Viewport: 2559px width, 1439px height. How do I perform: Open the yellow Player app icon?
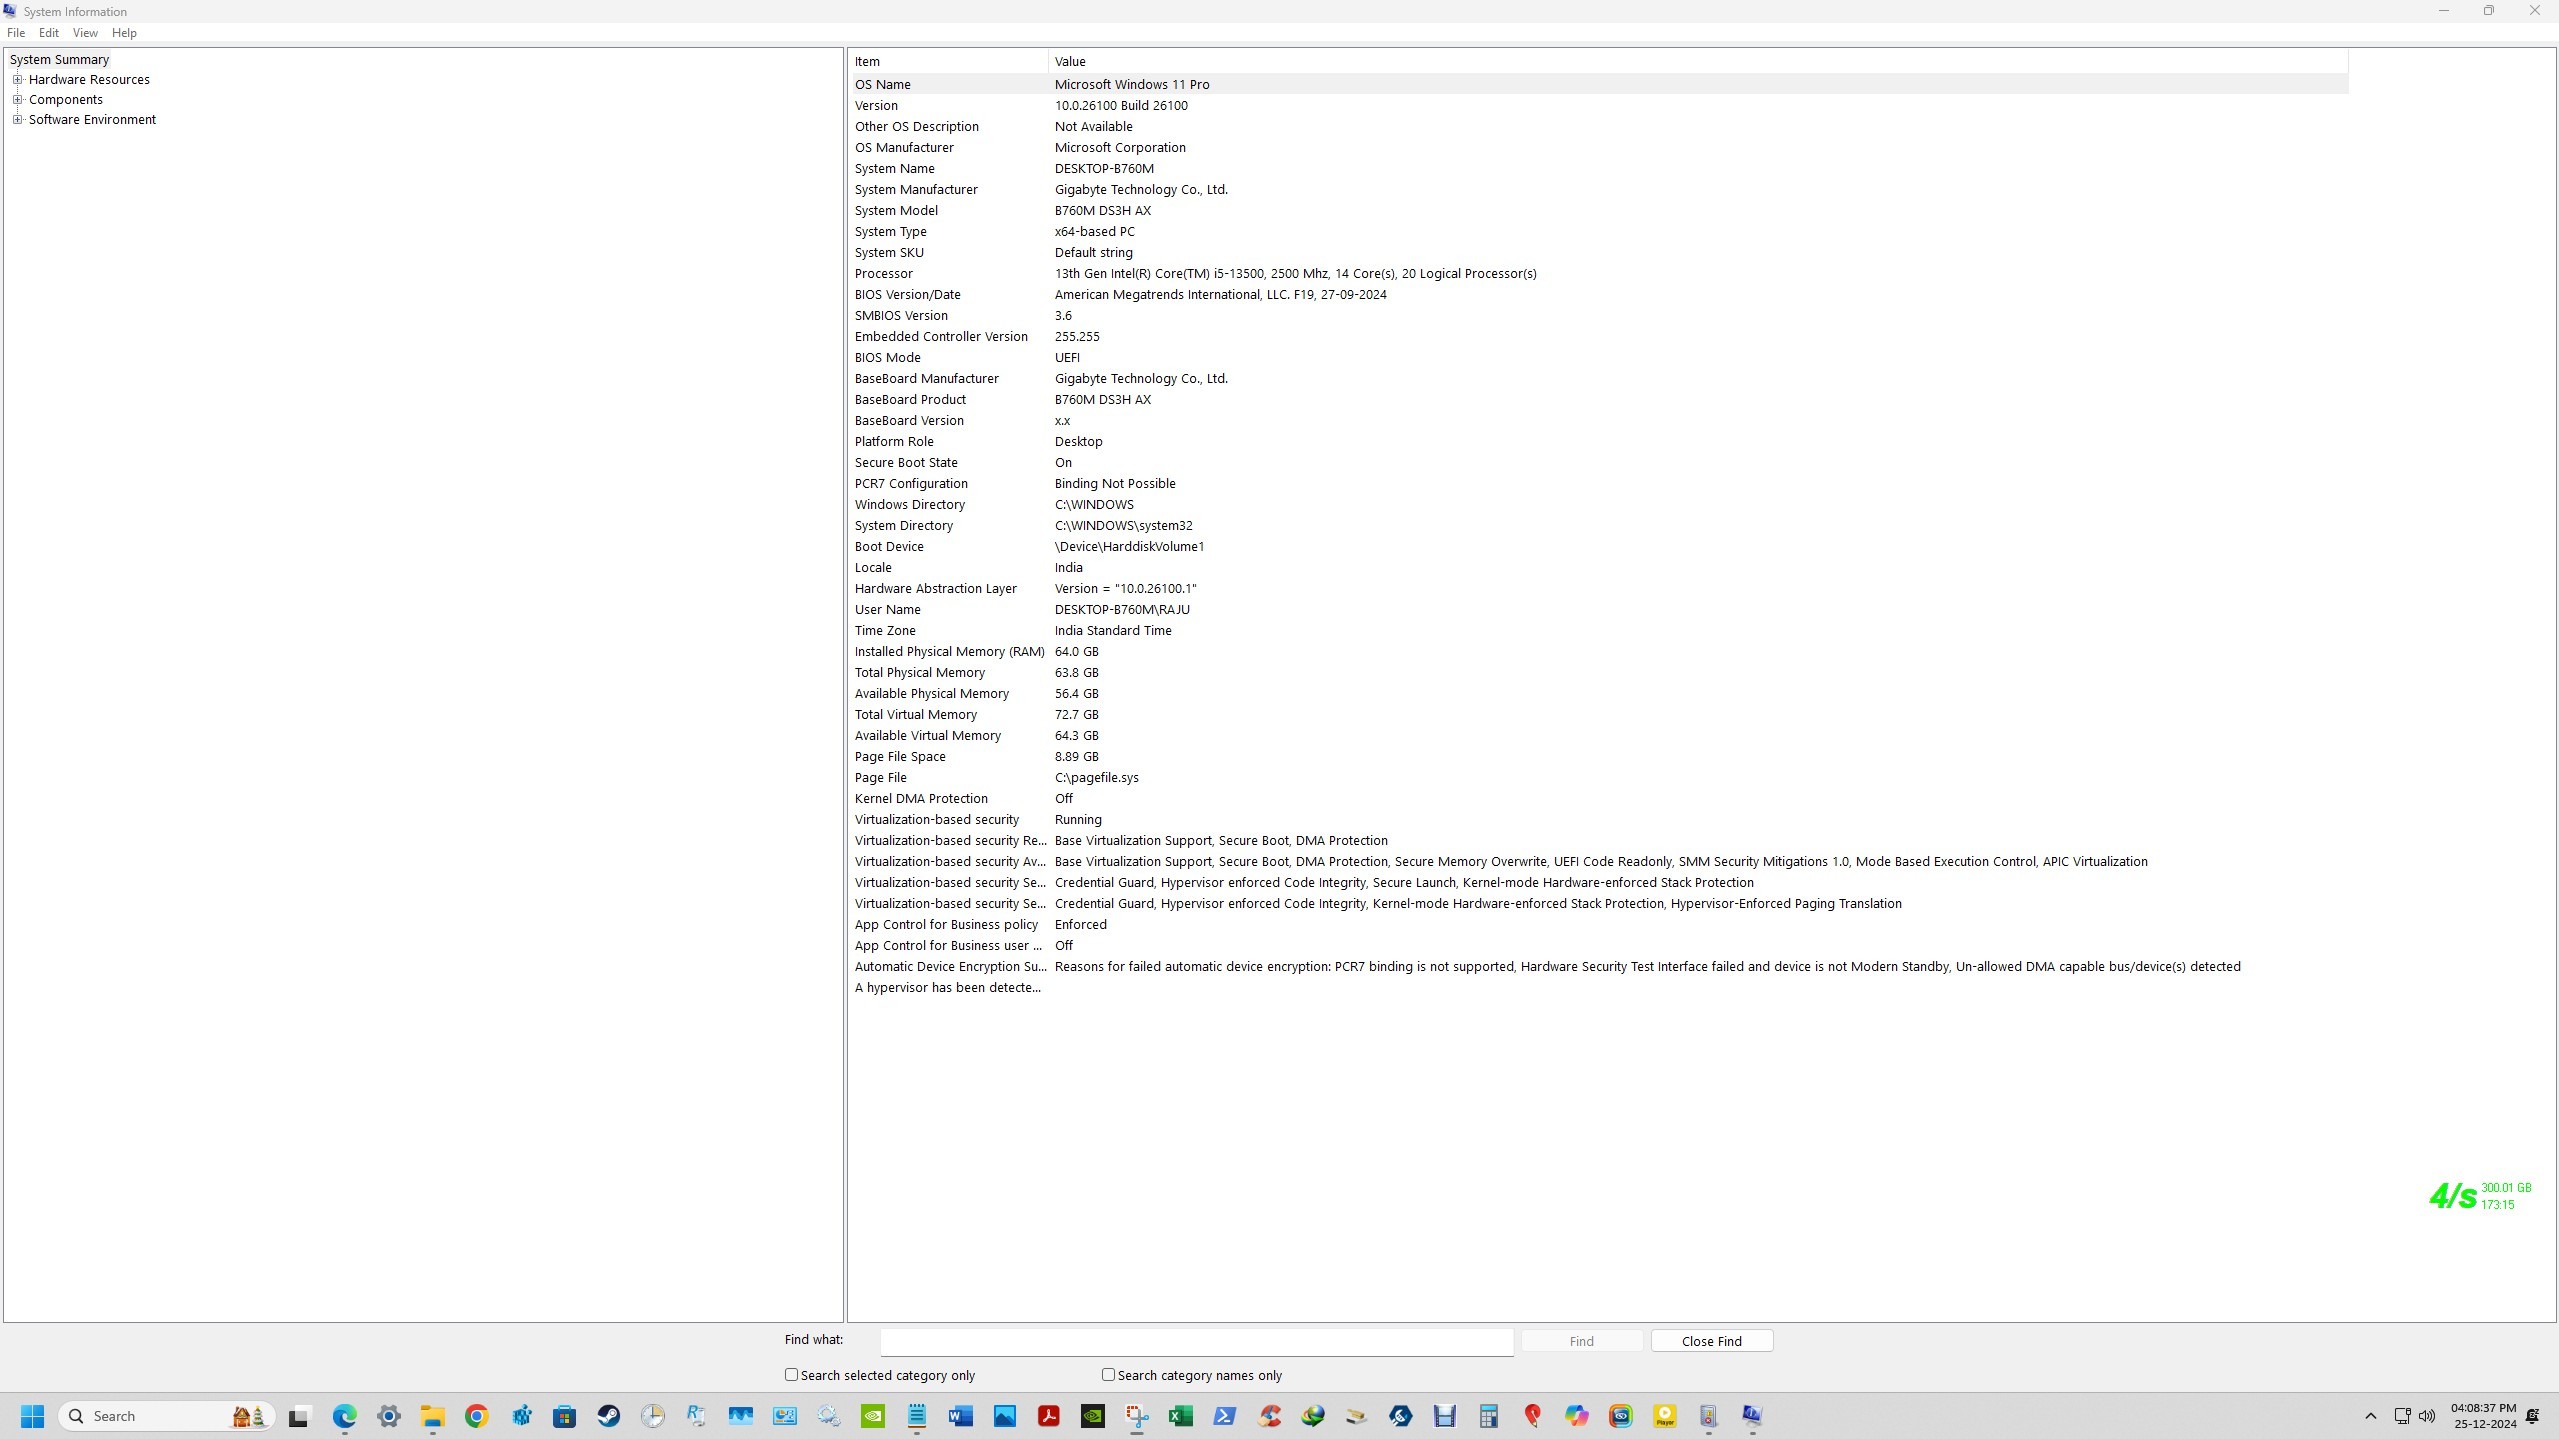(1665, 1416)
